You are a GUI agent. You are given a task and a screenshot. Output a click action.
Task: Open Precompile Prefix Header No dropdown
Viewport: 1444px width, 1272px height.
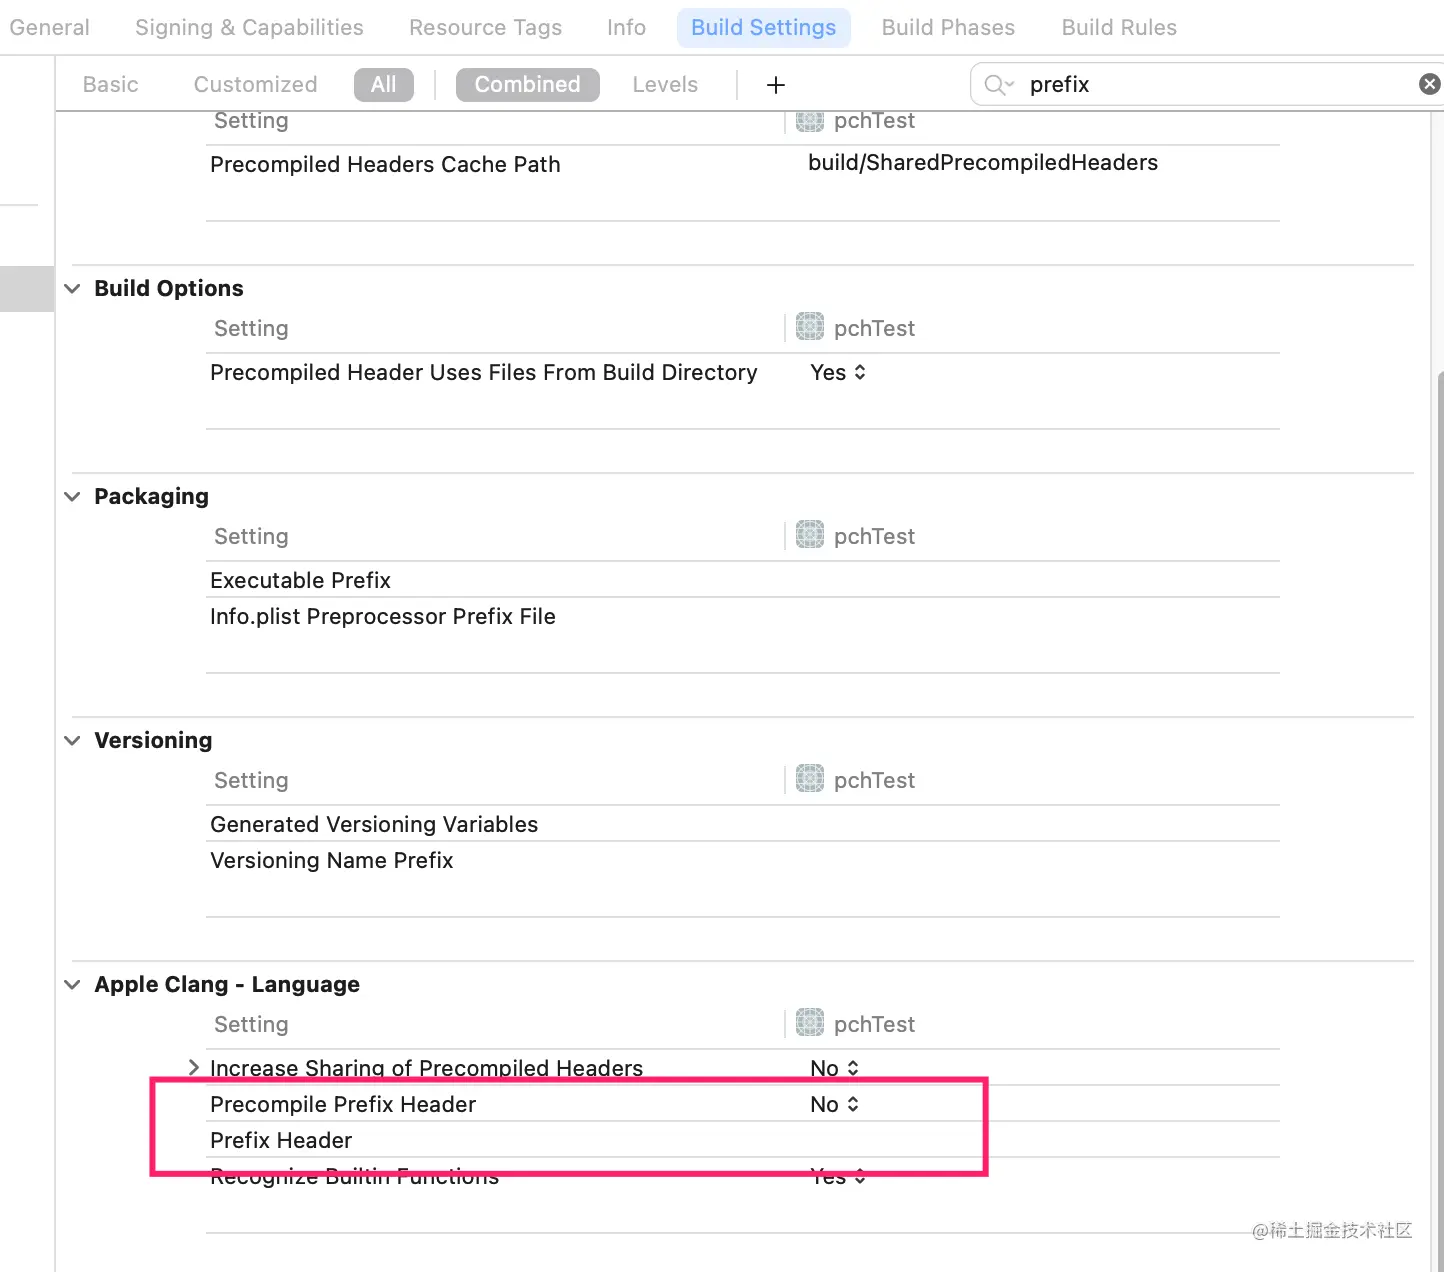835,1104
